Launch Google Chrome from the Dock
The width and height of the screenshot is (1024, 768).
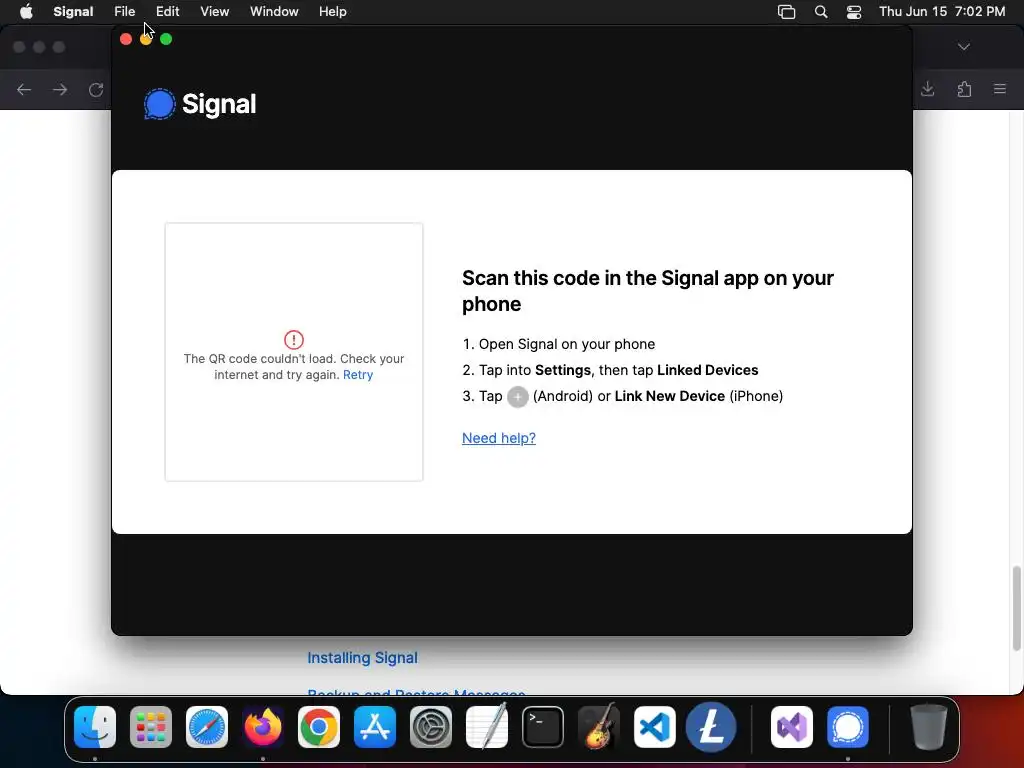coord(319,727)
